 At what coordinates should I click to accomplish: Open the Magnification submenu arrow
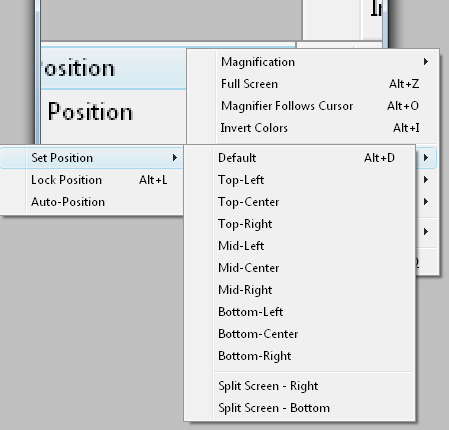[x=426, y=62]
